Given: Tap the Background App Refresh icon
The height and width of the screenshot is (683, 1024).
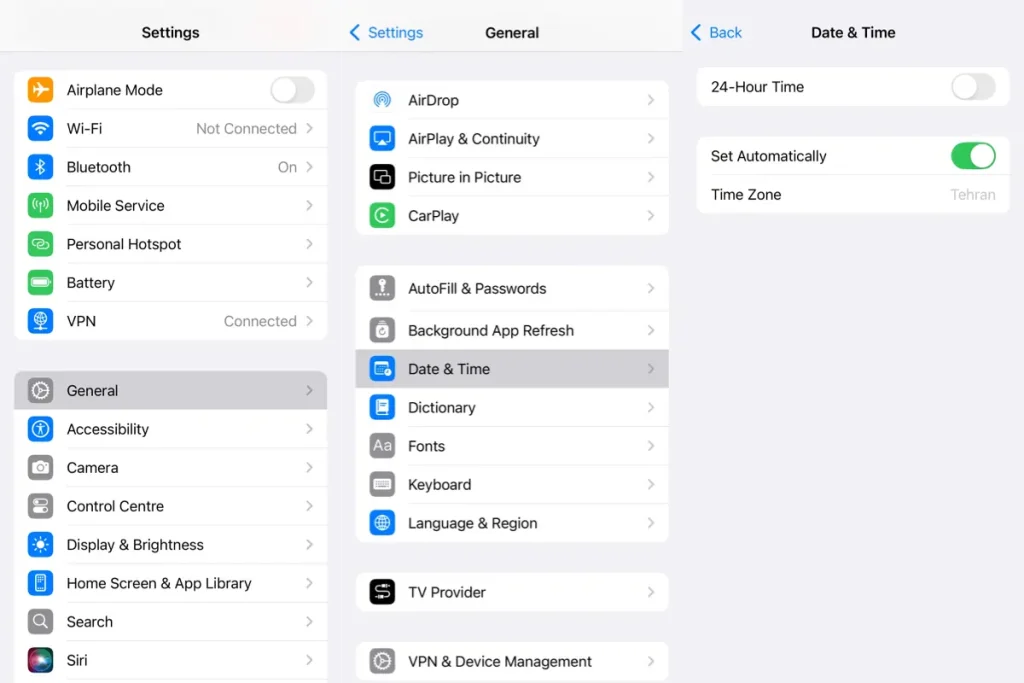Looking at the screenshot, I should tap(382, 330).
